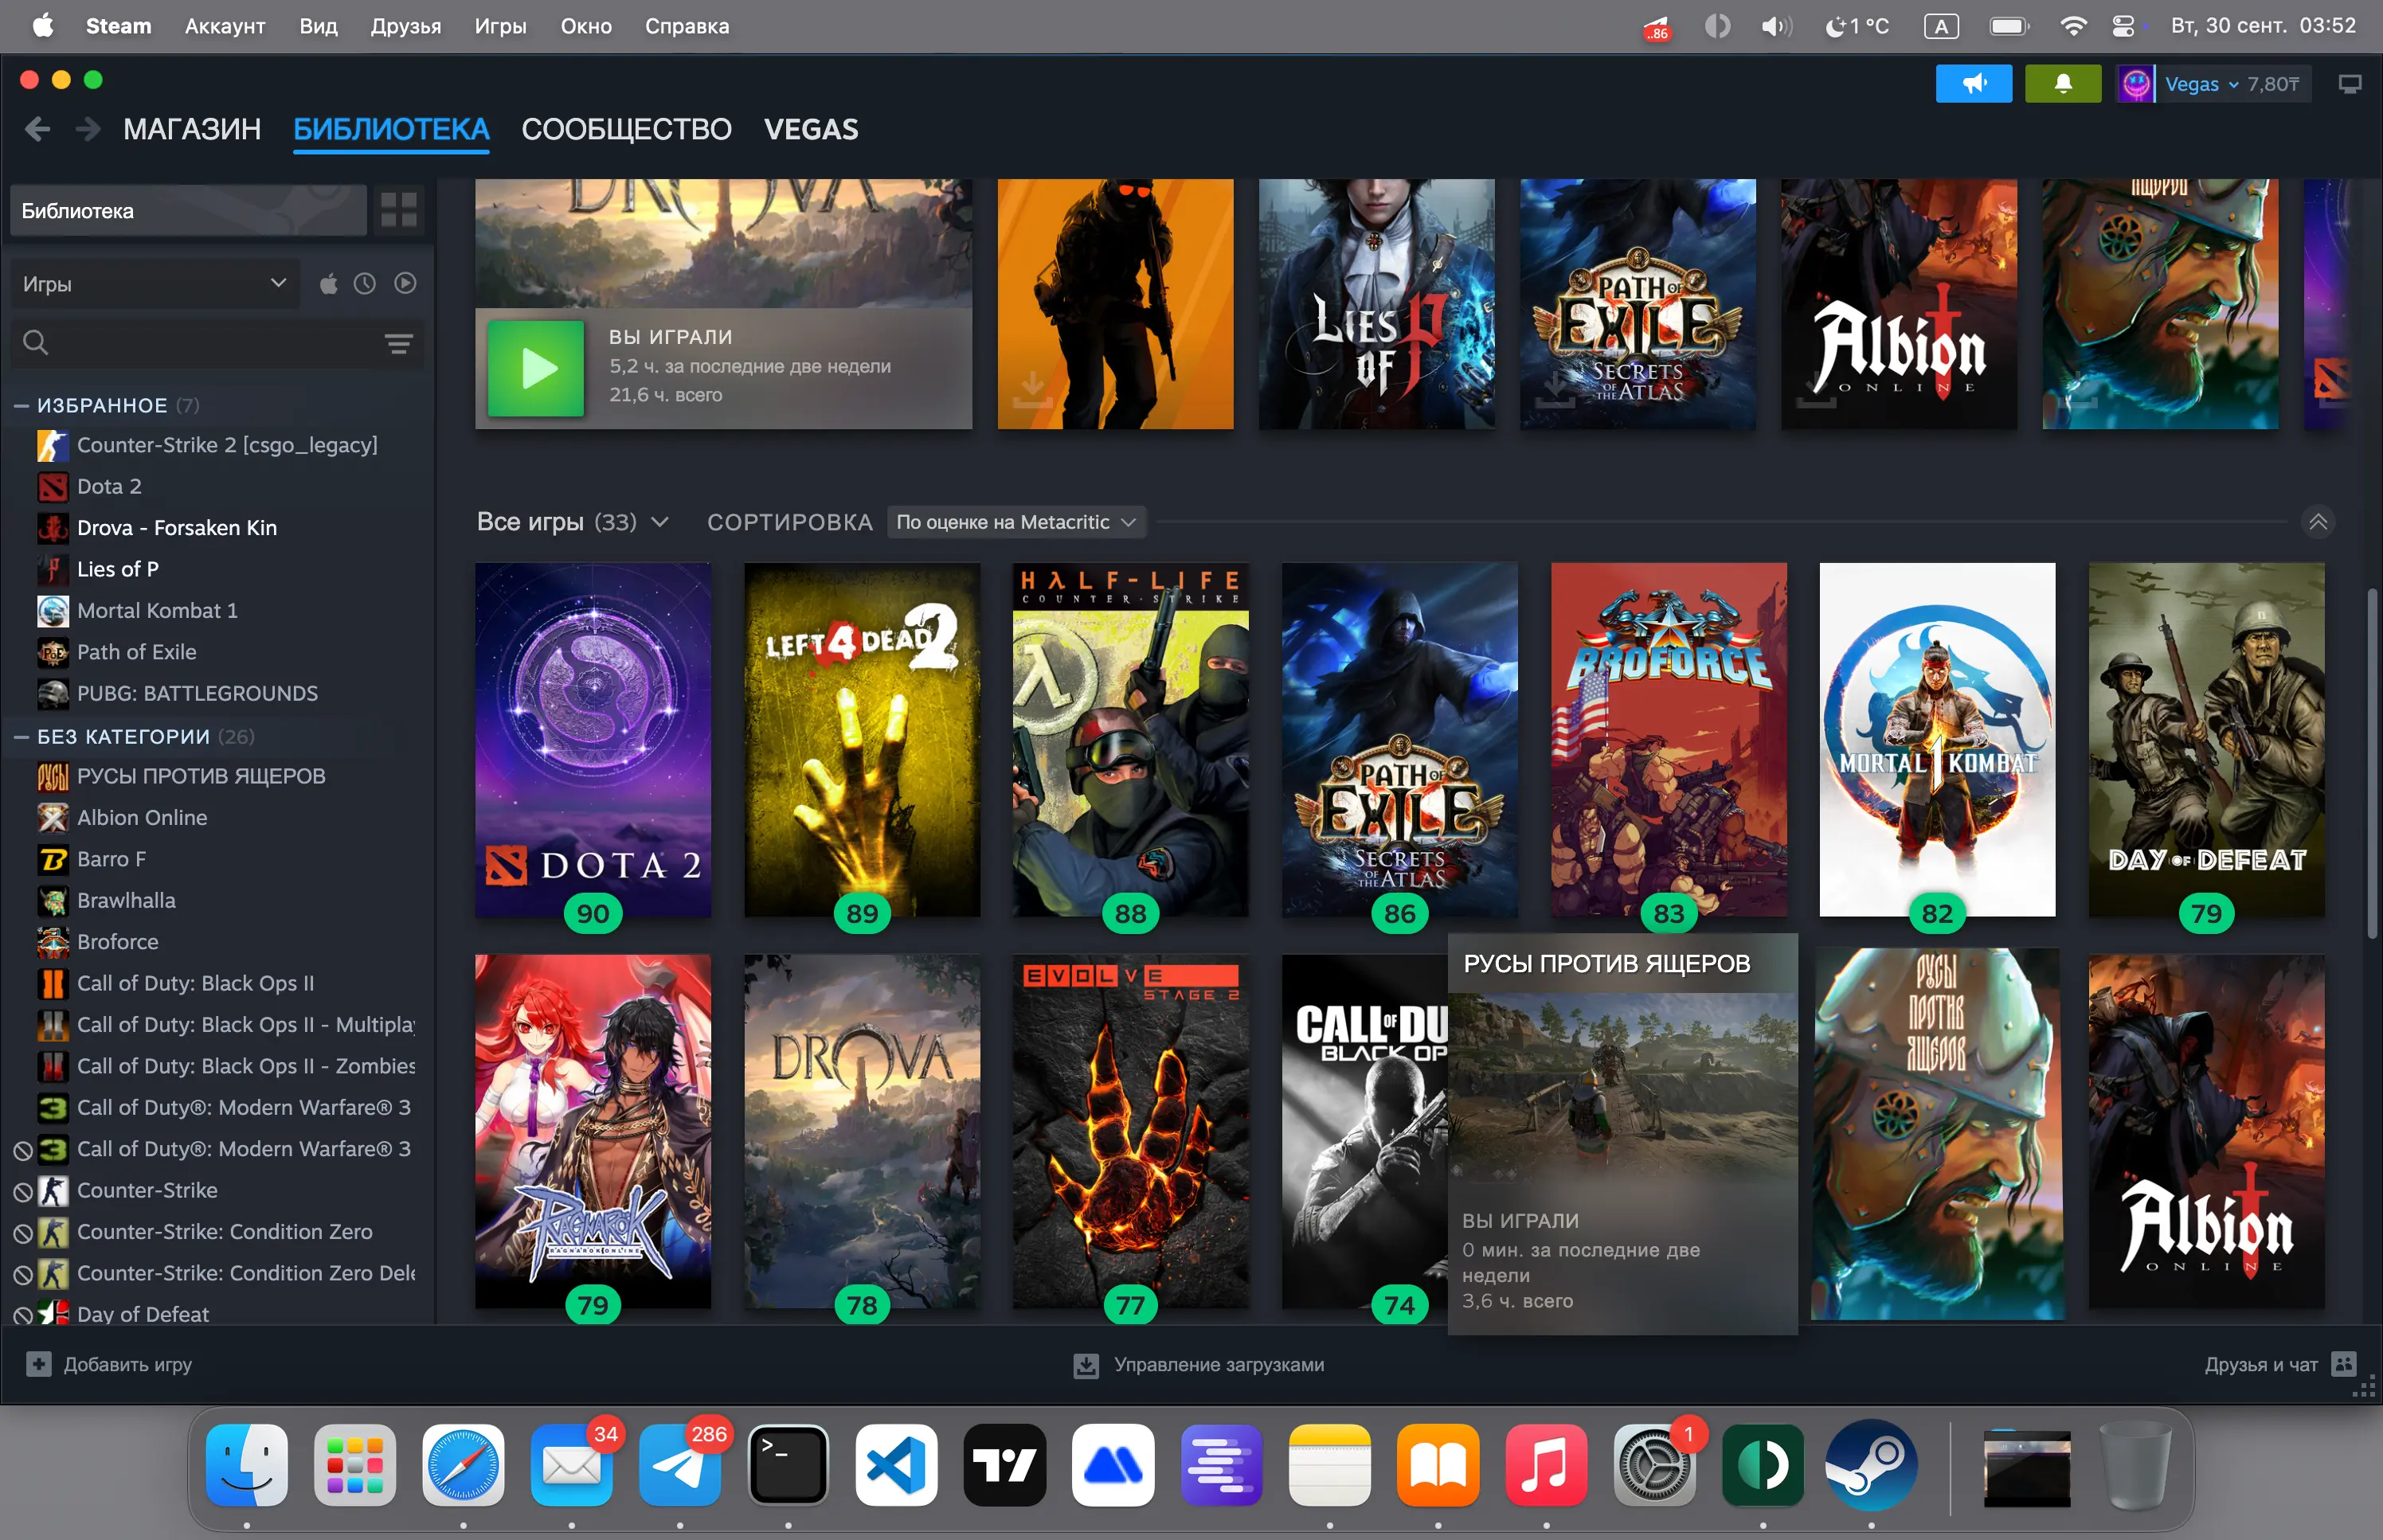Click the forward navigation arrow
Image resolution: width=2383 pixels, height=1540 pixels.
coord(88,129)
